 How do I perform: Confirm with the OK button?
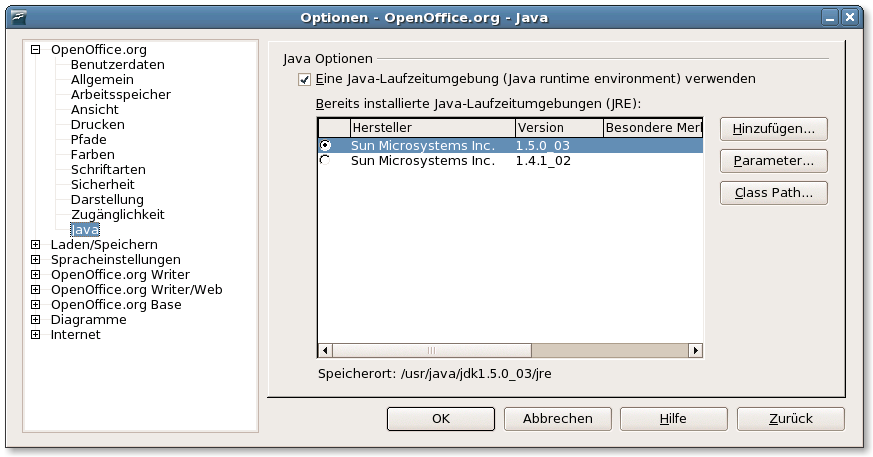tap(440, 419)
